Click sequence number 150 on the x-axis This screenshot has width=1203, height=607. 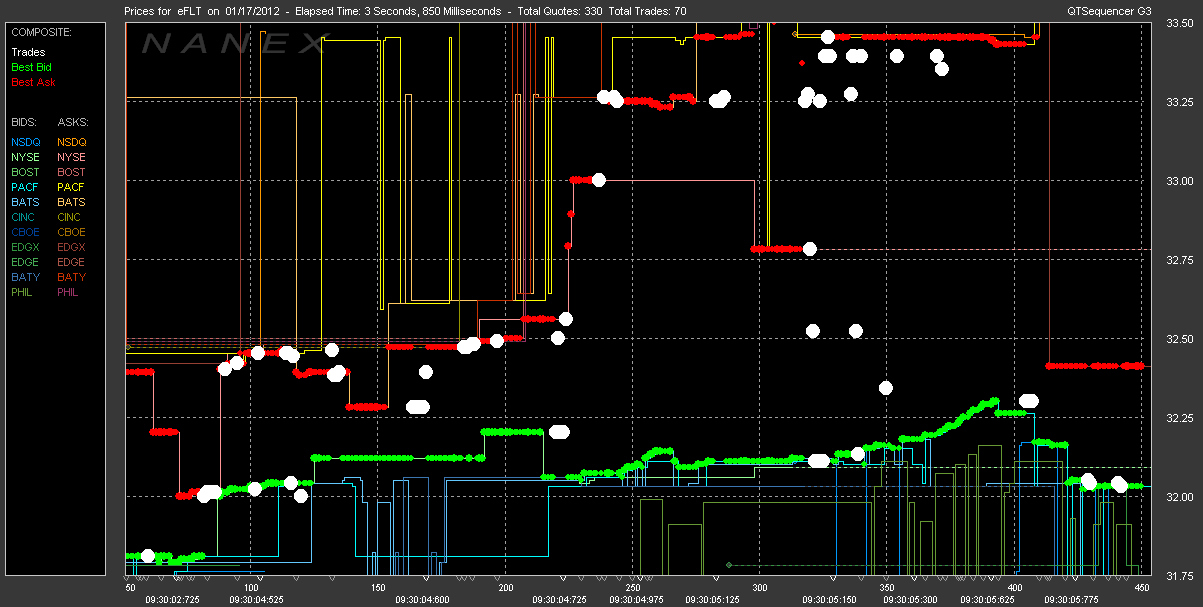point(379,588)
